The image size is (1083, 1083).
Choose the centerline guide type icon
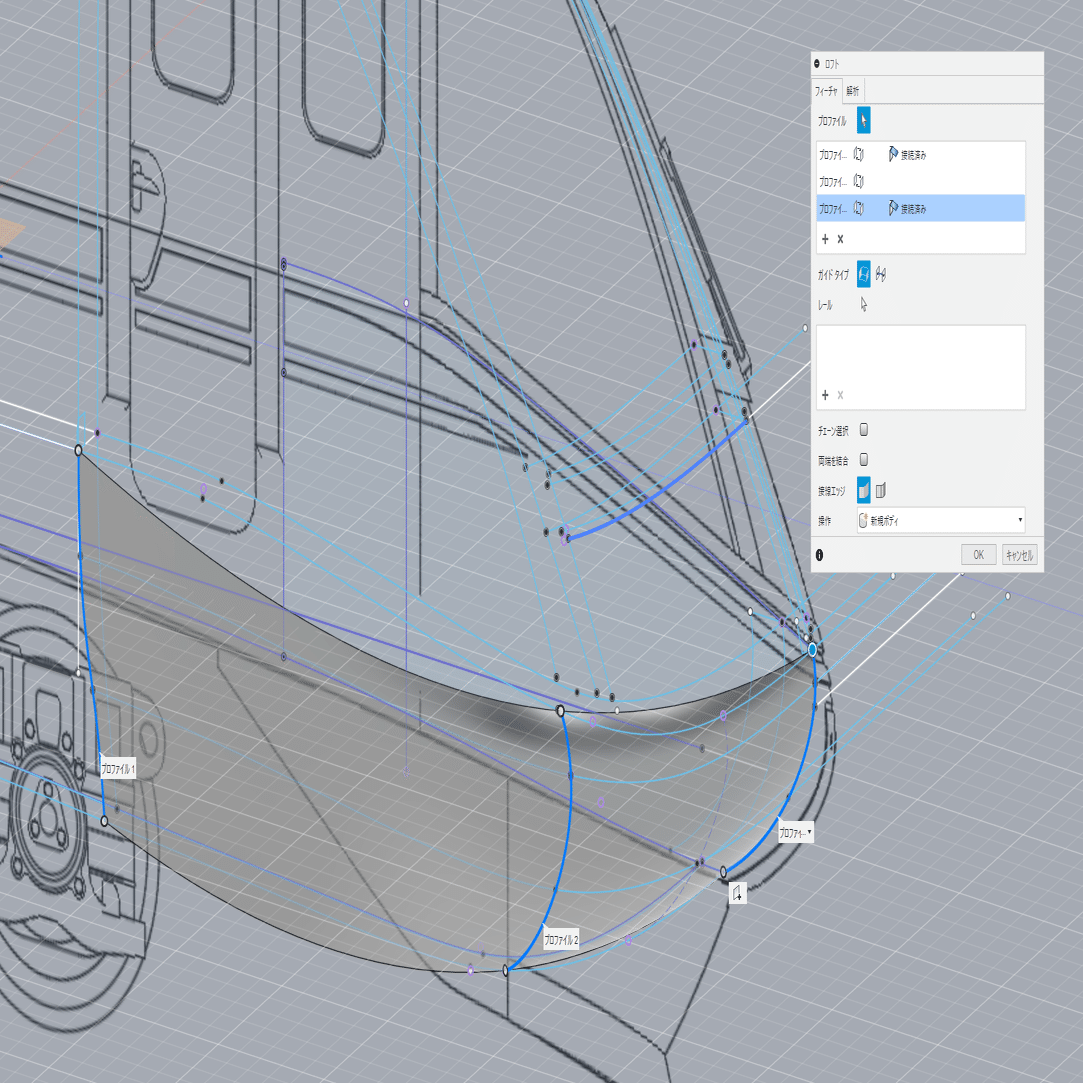pos(881,274)
